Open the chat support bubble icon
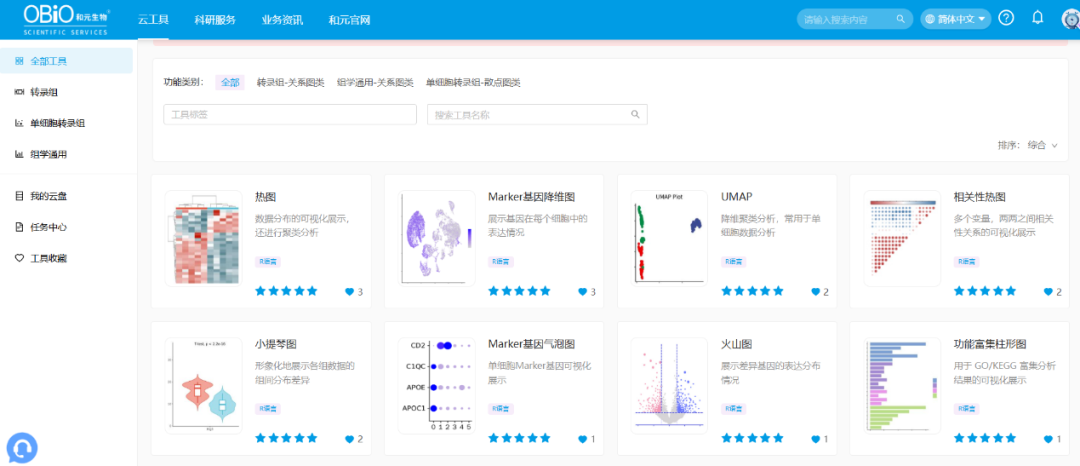This screenshot has width=1080, height=466. pos(22,448)
